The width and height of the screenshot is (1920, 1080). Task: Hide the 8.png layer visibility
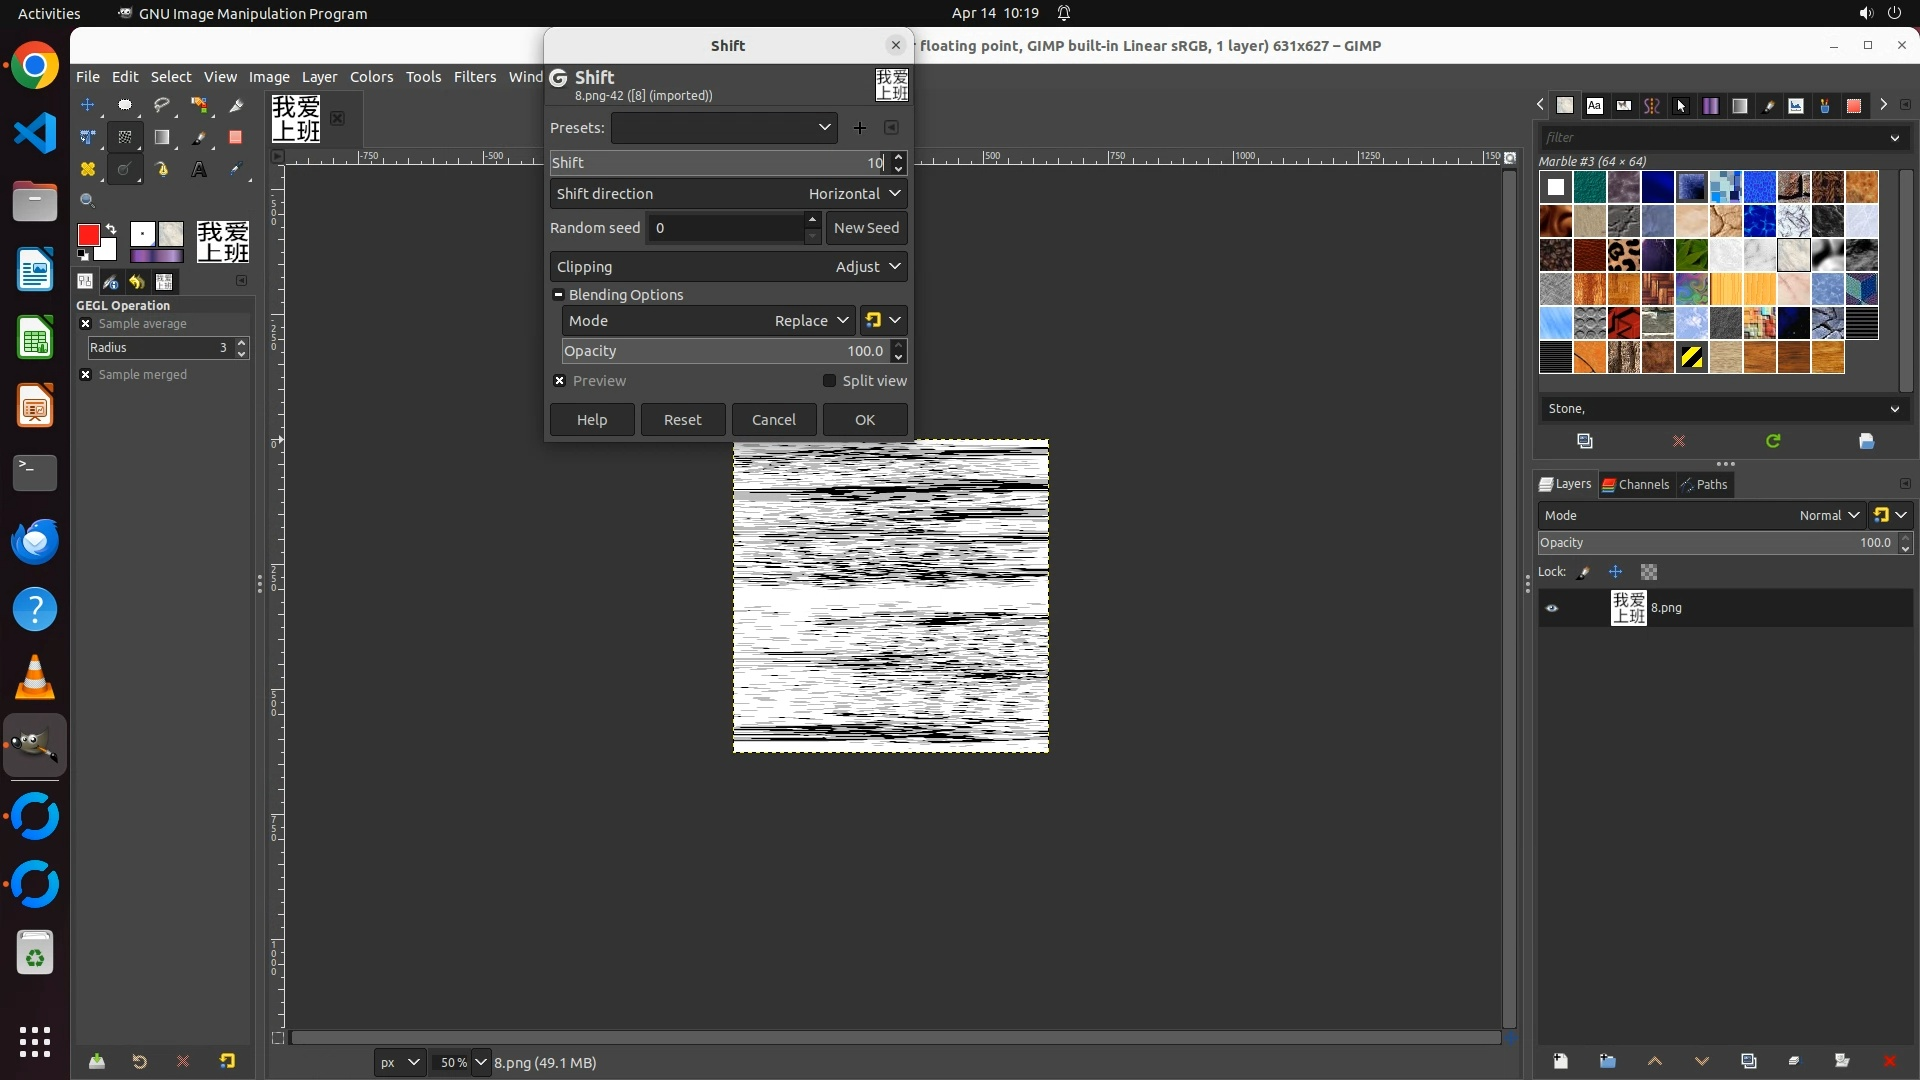(1552, 608)
